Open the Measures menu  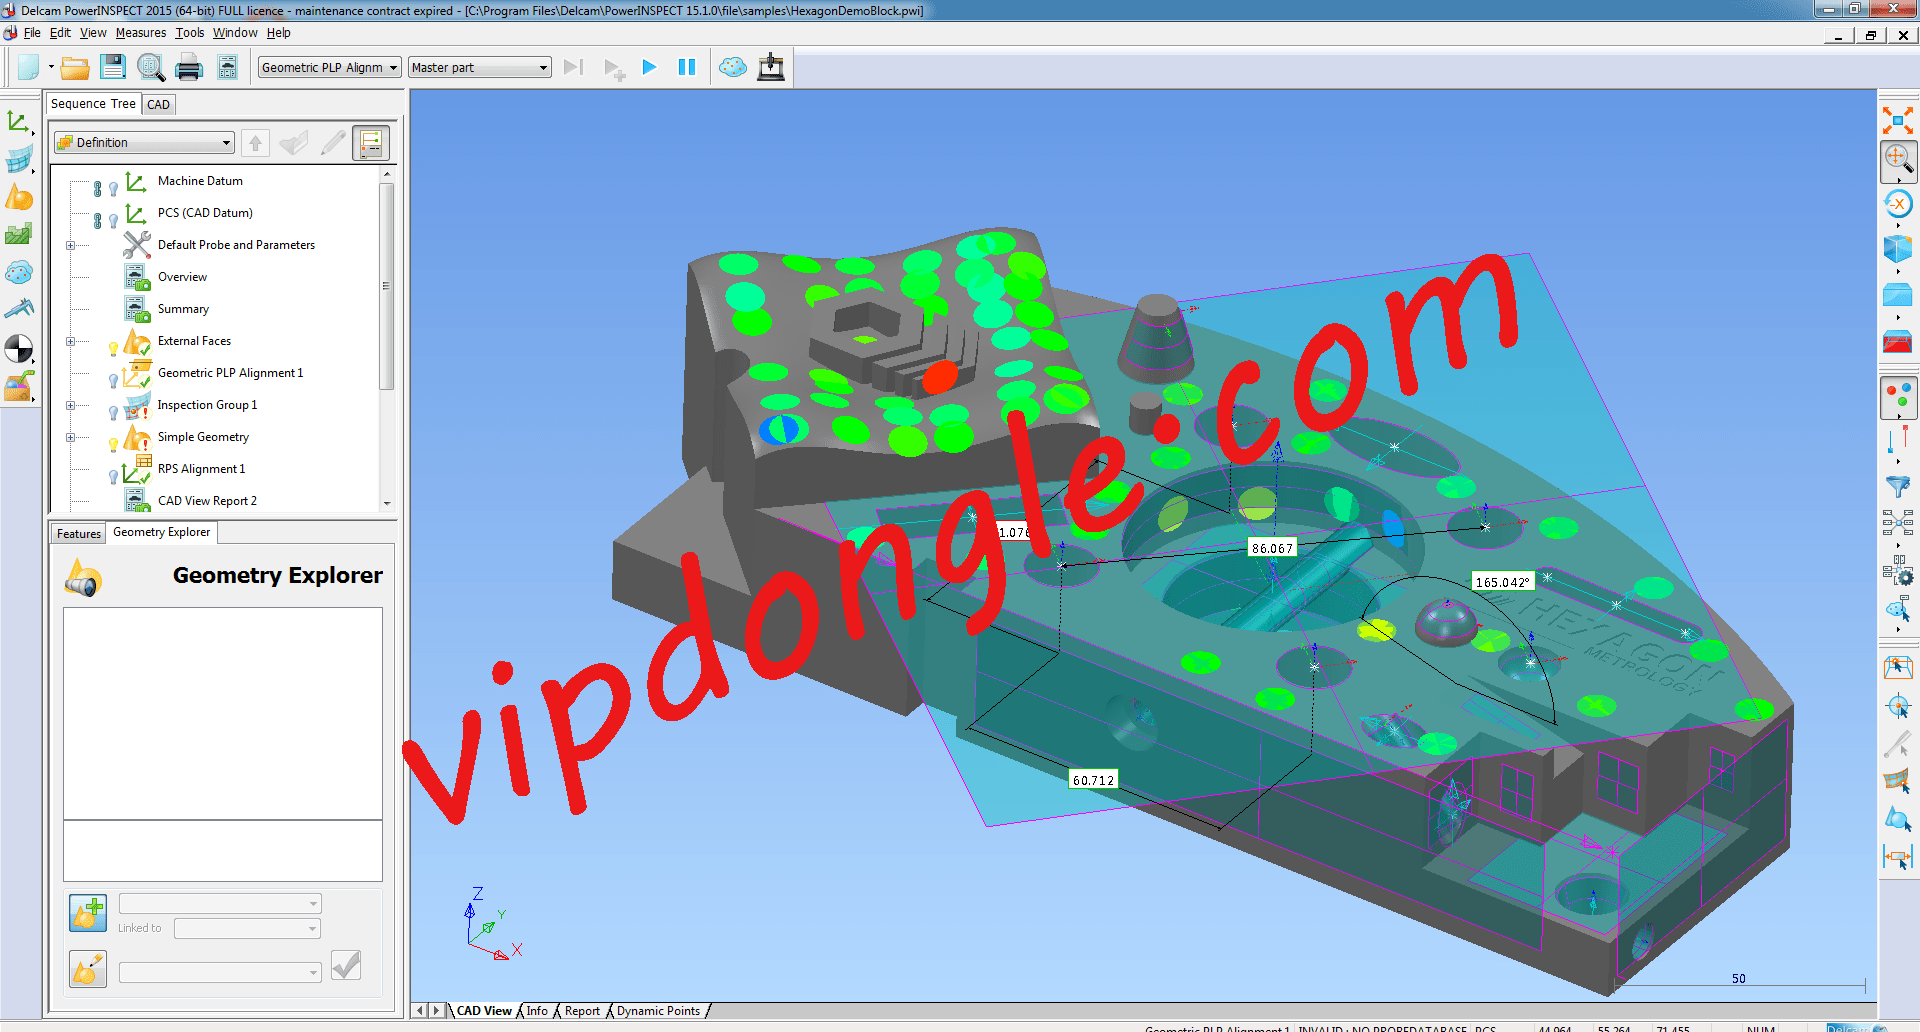tap(140, 32)
